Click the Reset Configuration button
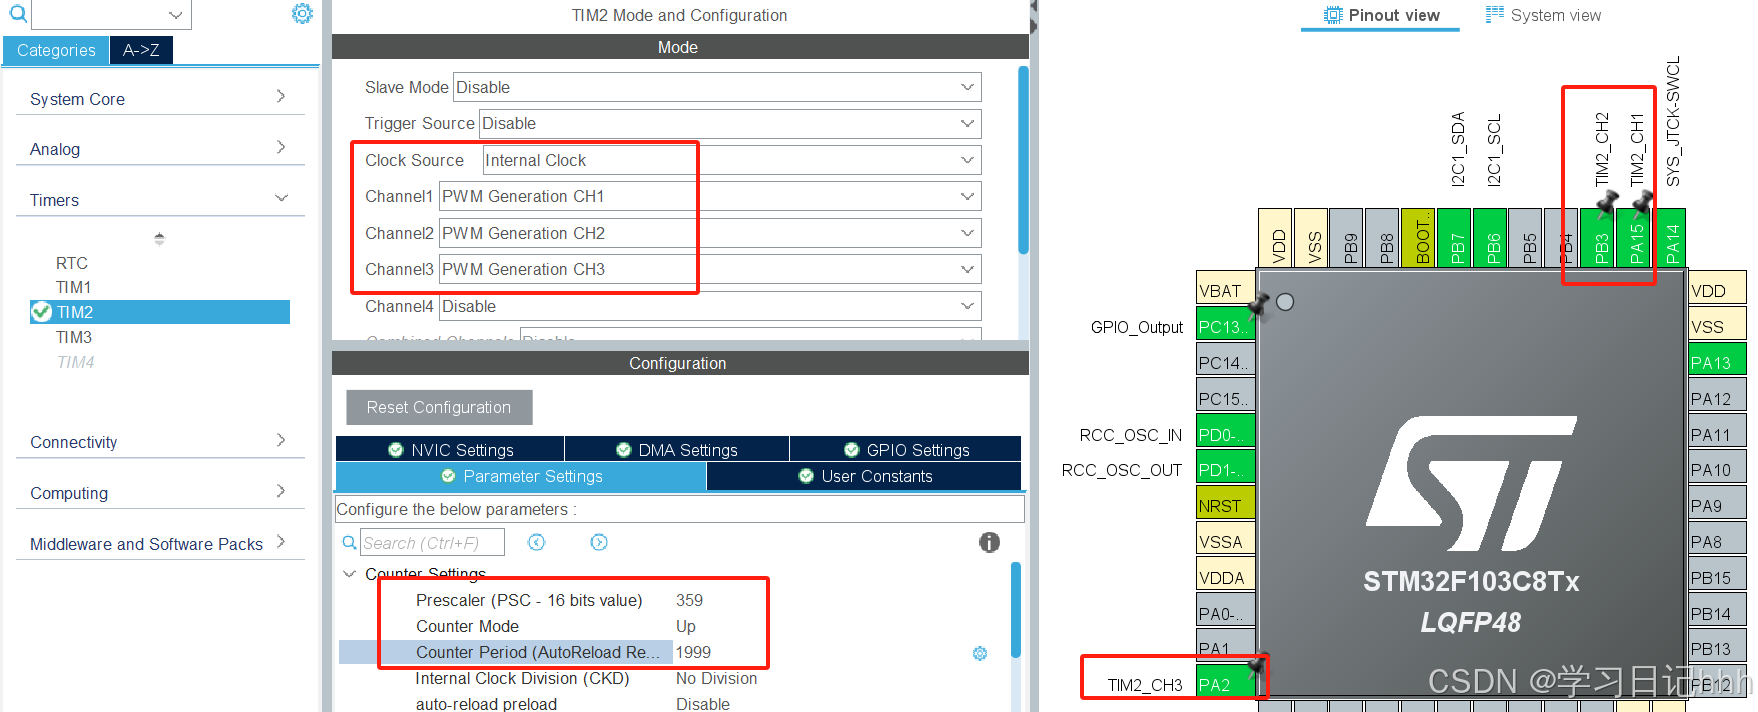Screen dimensions: 1758x712 439,407
